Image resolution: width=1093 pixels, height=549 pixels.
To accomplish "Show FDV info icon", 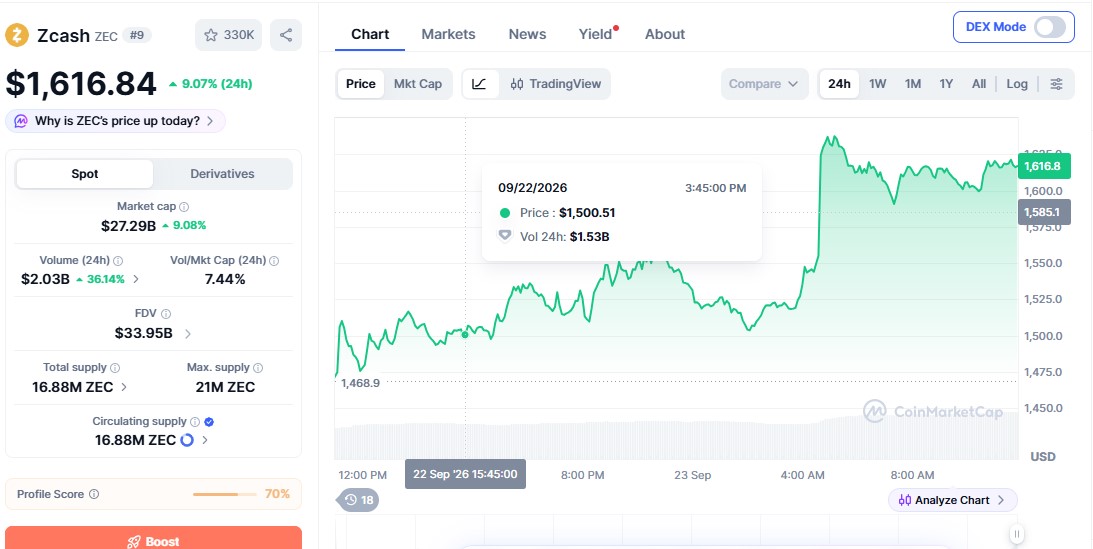I will coord(166,314).
